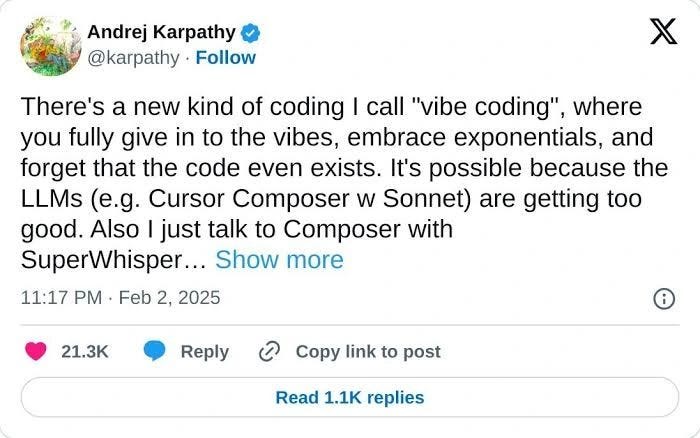Click "vibe coding" phrase in tweet
700x438 pixels.
click(487, 107)
